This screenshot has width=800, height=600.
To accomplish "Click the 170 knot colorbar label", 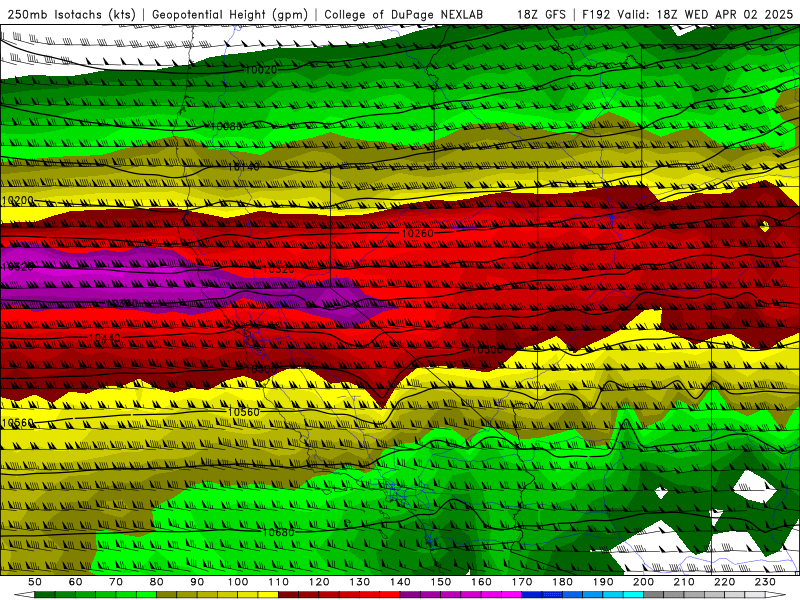I will [522, 582].
